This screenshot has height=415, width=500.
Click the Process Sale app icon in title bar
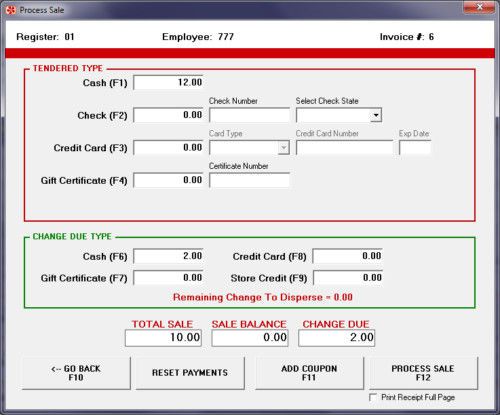click(11, 10)
